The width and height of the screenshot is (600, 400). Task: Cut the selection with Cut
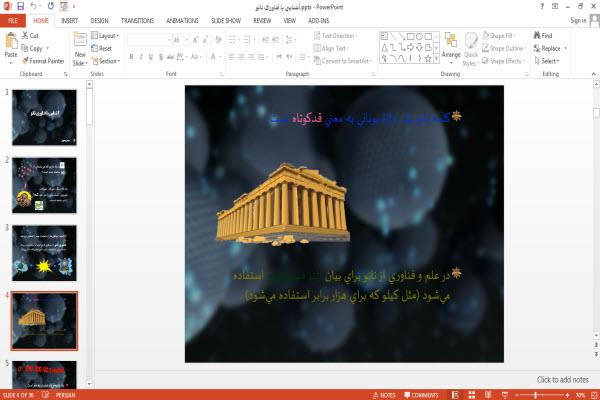[x=30, y=36]
